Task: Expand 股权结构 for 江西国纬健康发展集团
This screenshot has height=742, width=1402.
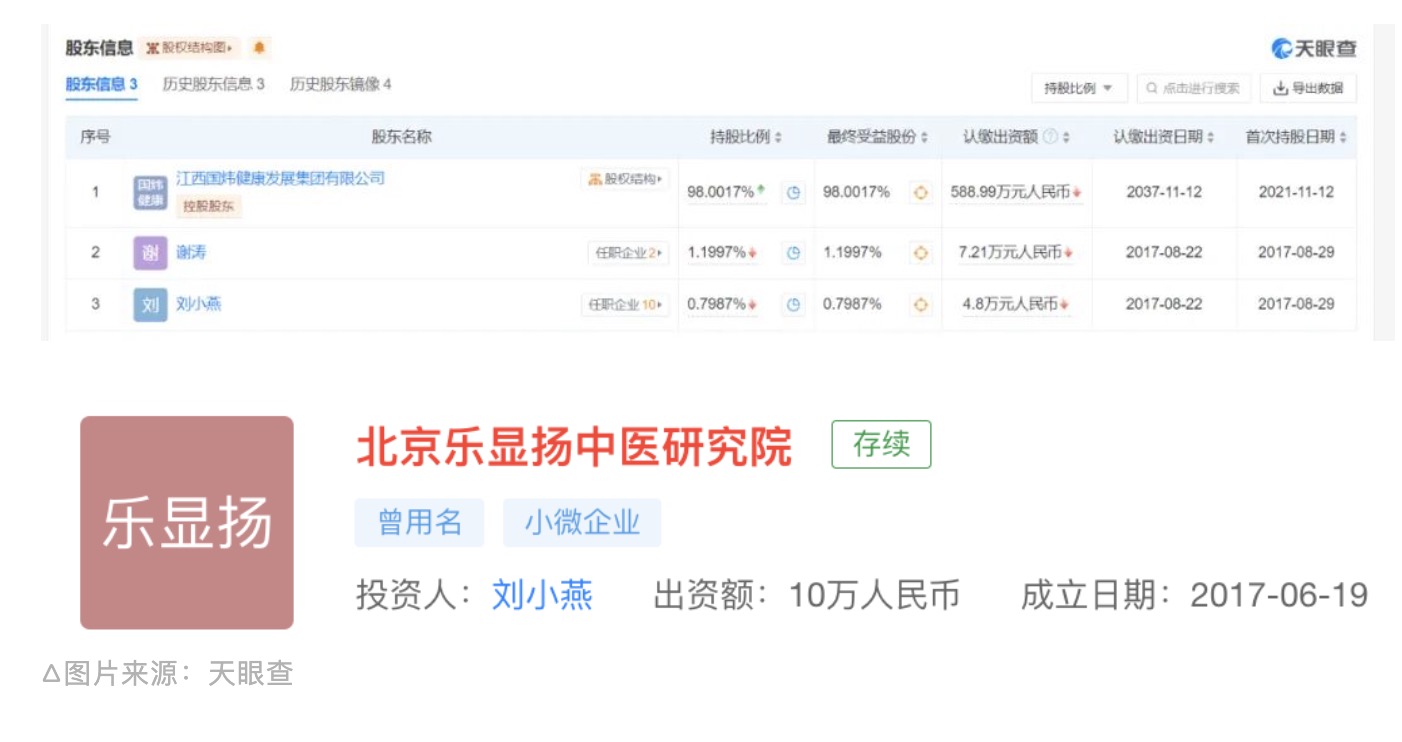Action: tap(625, 179)
